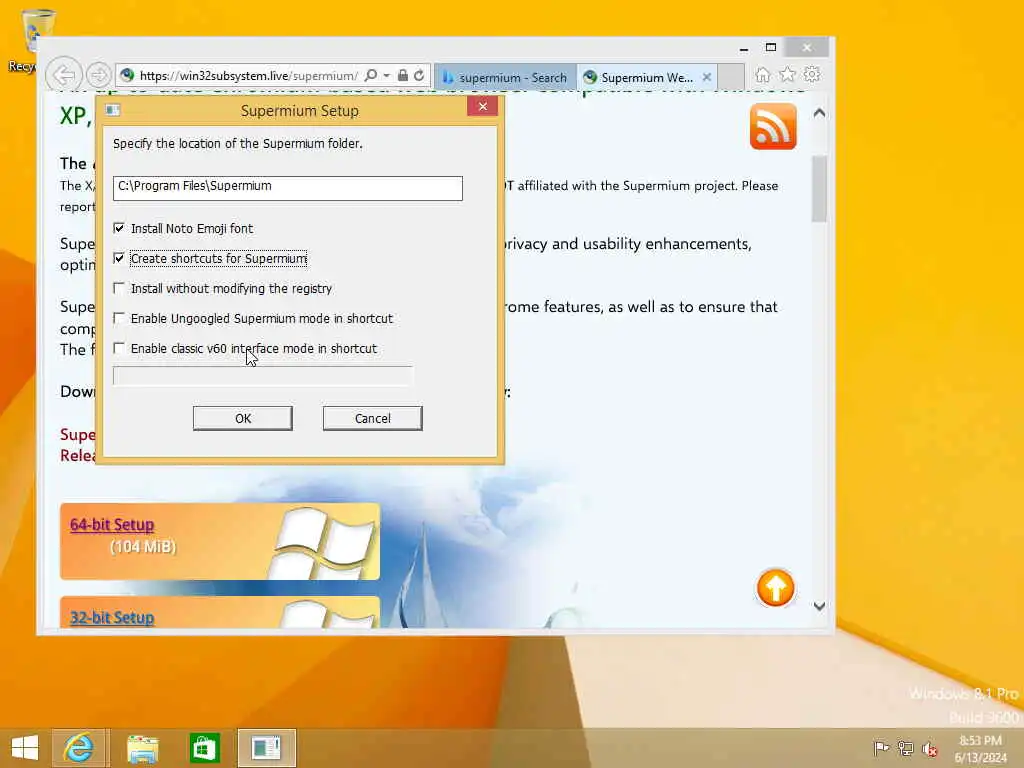Image resolution: width=1024 pixels, height=768 pixels.
Task: Open a new blank tab
Action: click(731, 77)
